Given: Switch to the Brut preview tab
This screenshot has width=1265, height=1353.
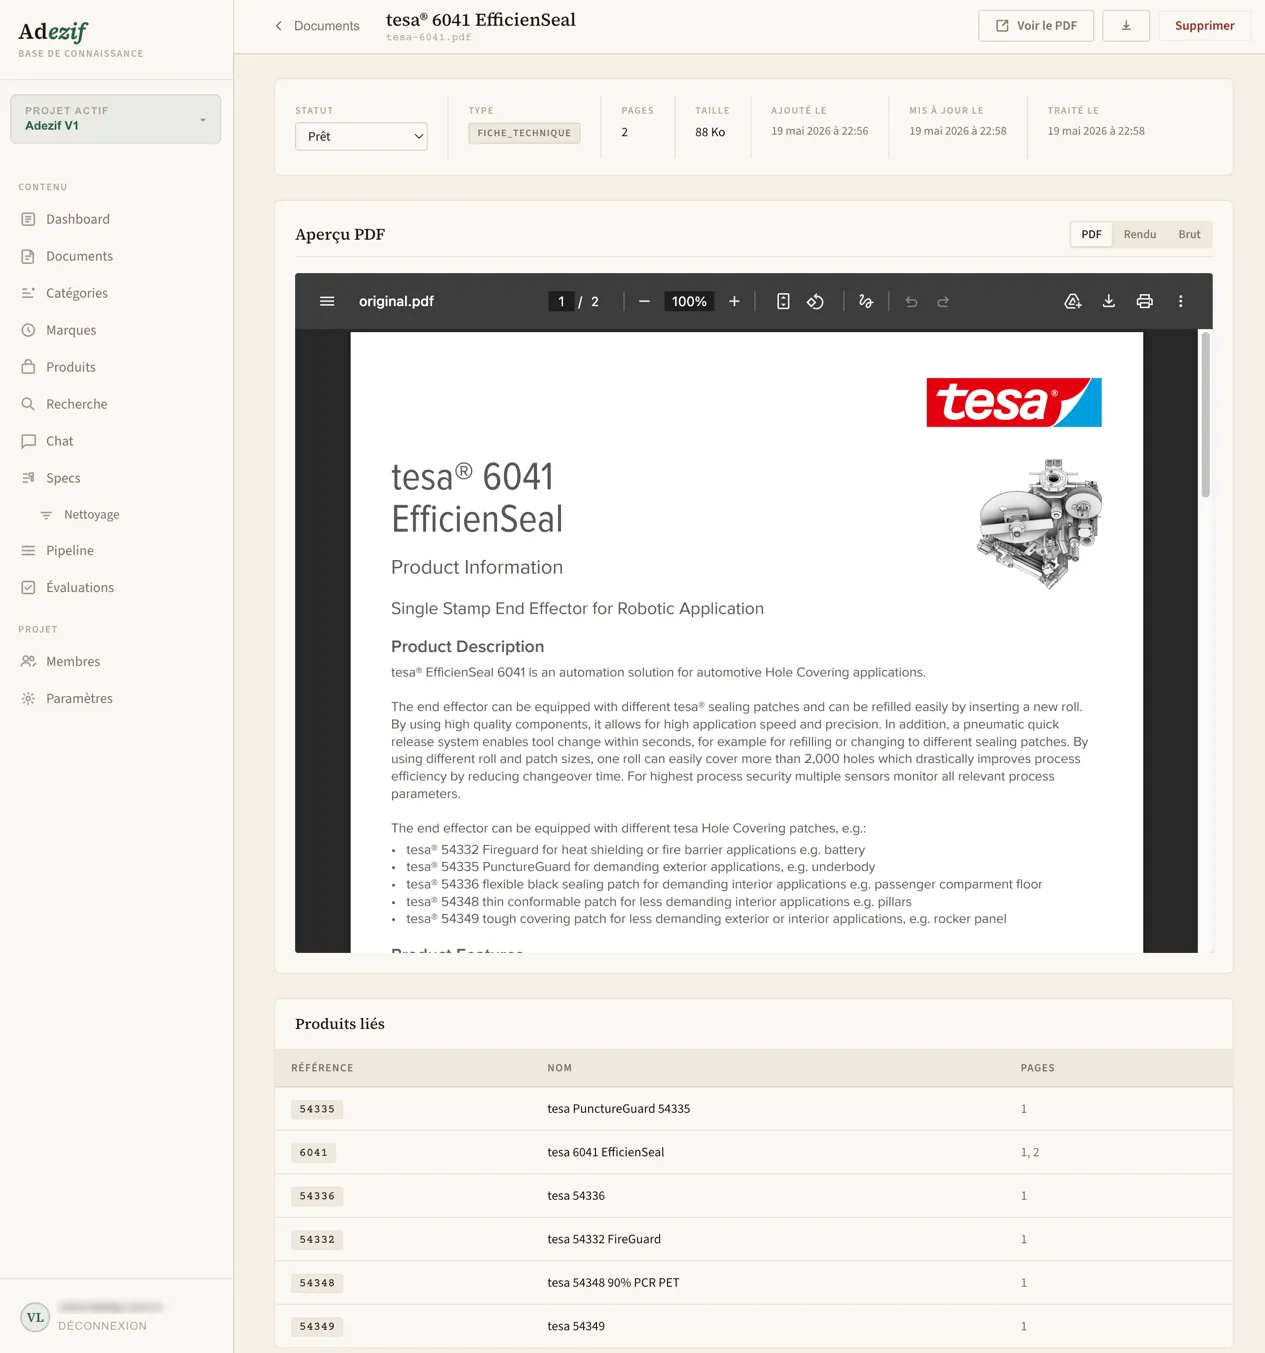Looking at the screenshot, I should click(1189, 234).
